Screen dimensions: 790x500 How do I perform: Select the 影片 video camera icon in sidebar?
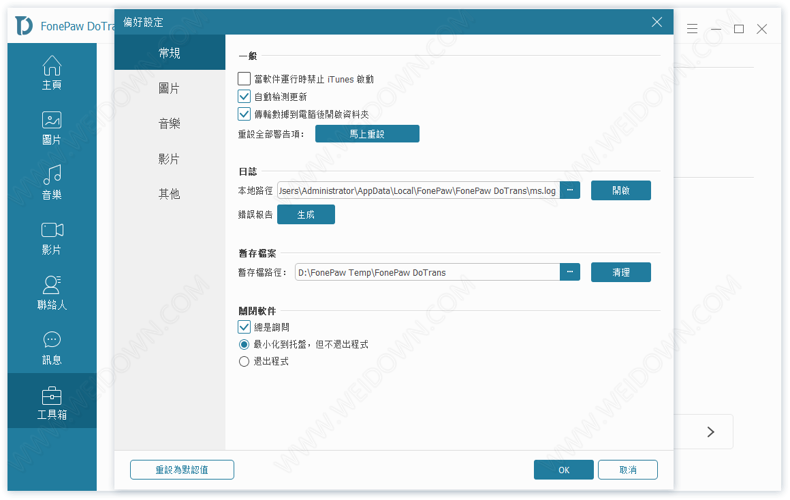[x=52, y=231]
